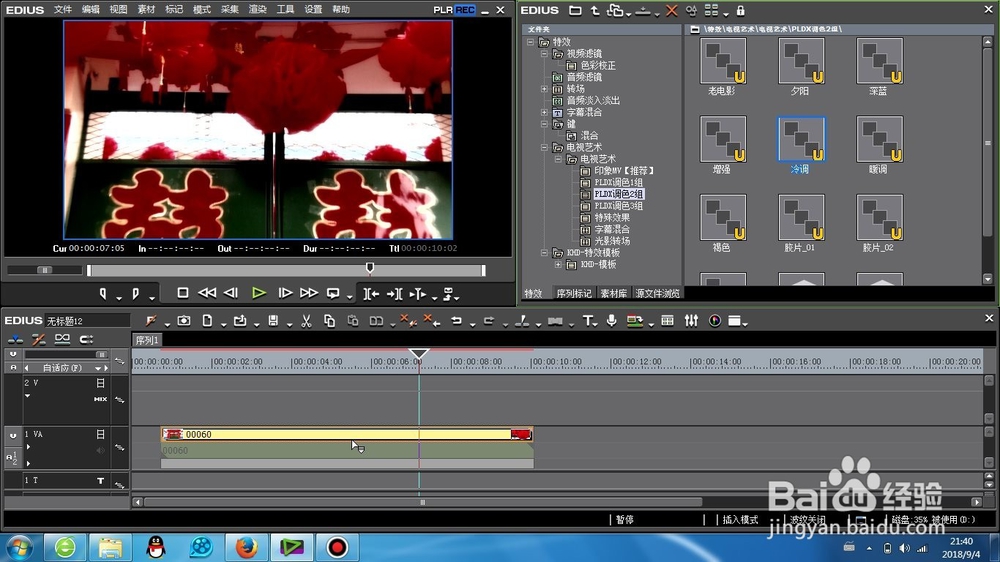Image resolution: width=1000 pixels, height=562 pixels.
Task: Cut the selected clip with scissors icon
Action: pos(306,321)
